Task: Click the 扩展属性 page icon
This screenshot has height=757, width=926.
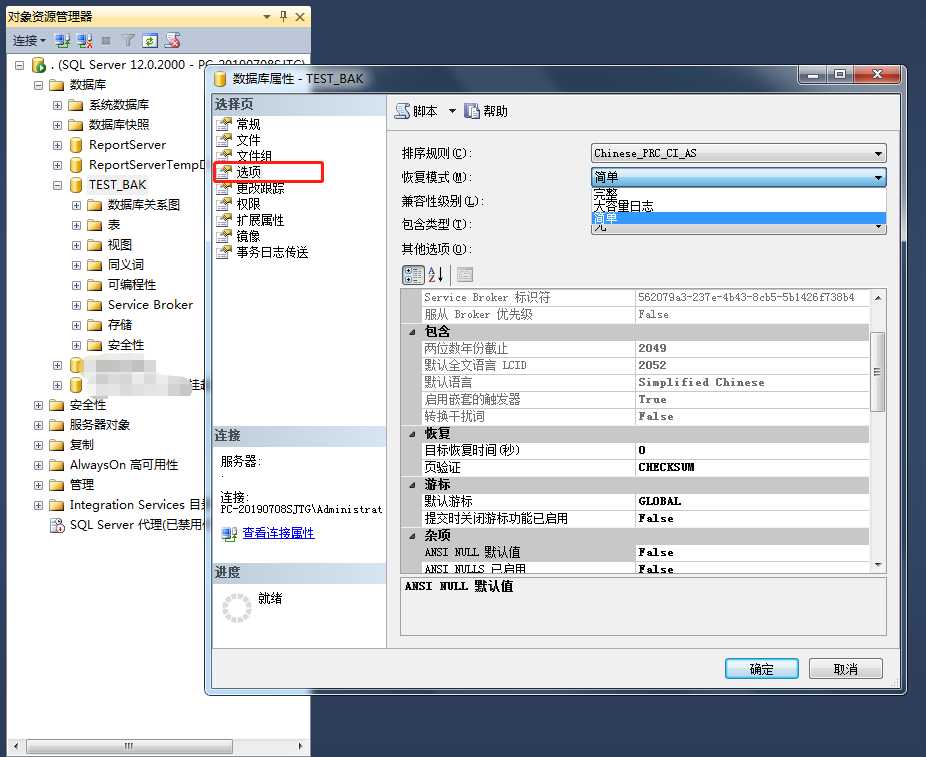Action: (224, 220)
